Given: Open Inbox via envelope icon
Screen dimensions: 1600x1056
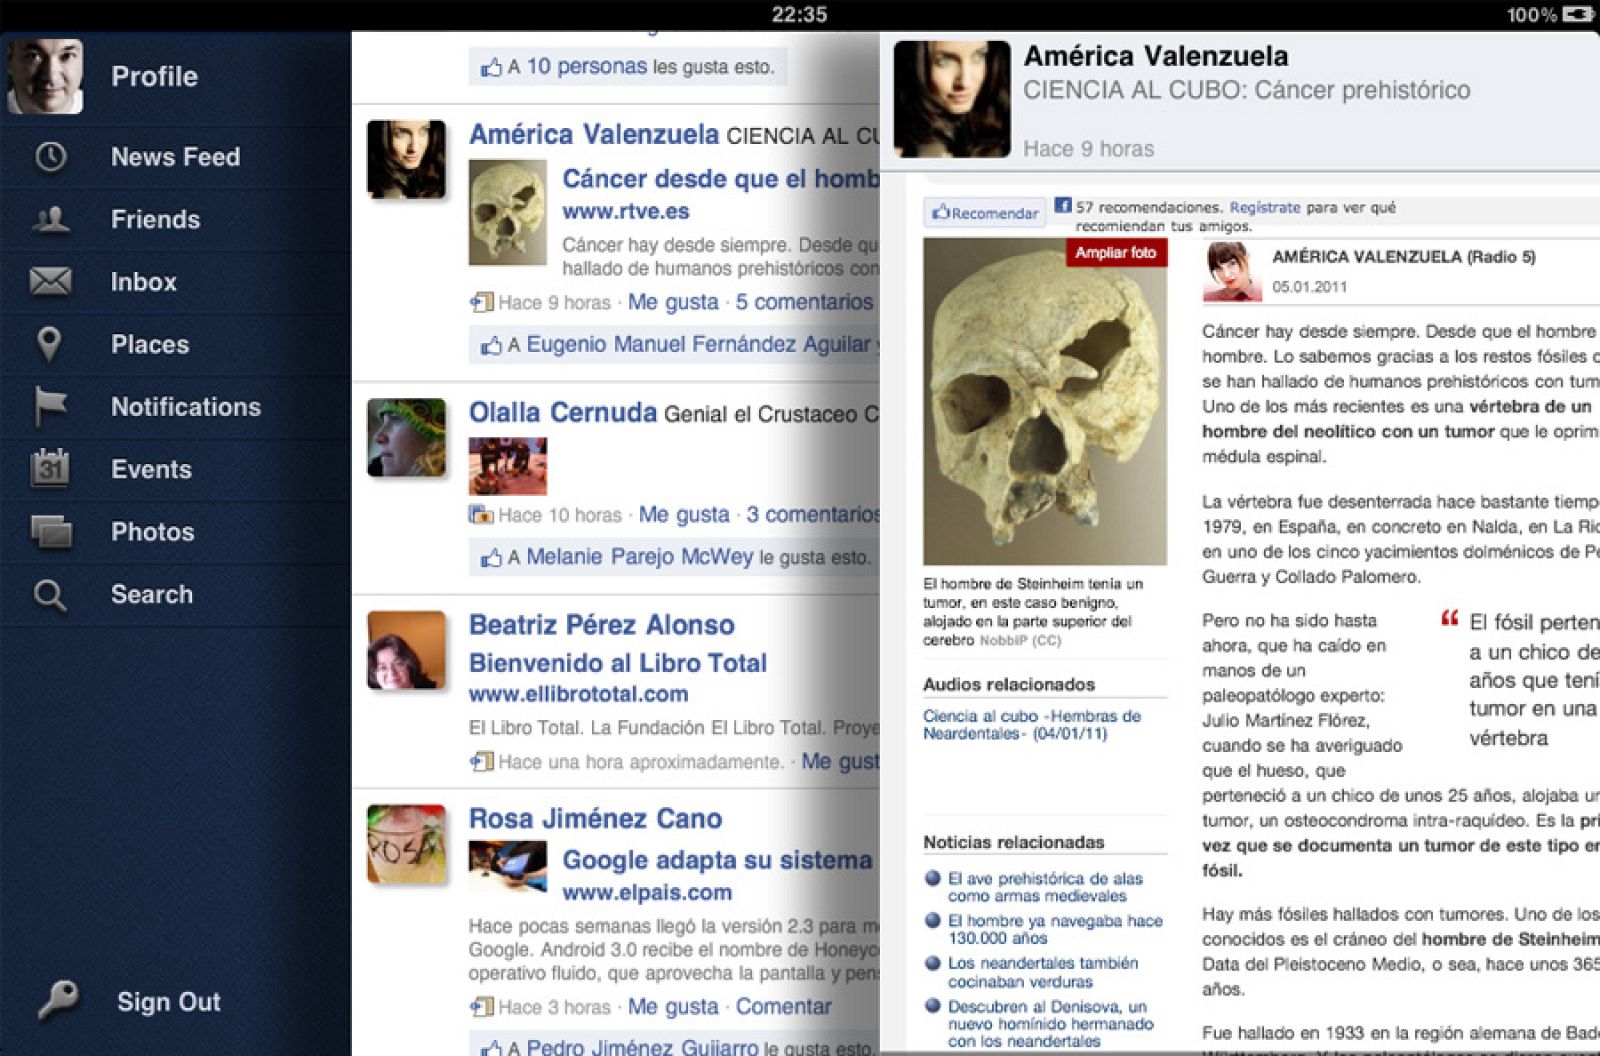Looking at the screenshot, I should tap(50, 282).
